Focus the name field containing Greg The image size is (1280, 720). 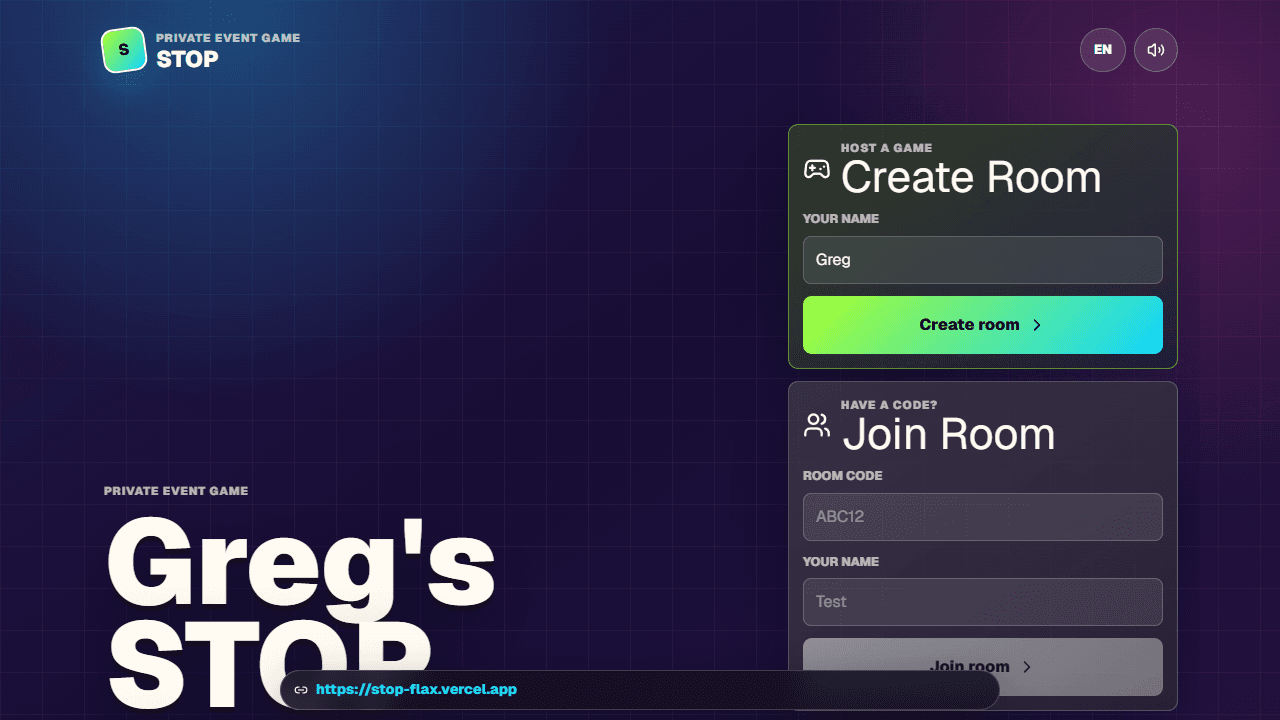[x=983, y=260]
